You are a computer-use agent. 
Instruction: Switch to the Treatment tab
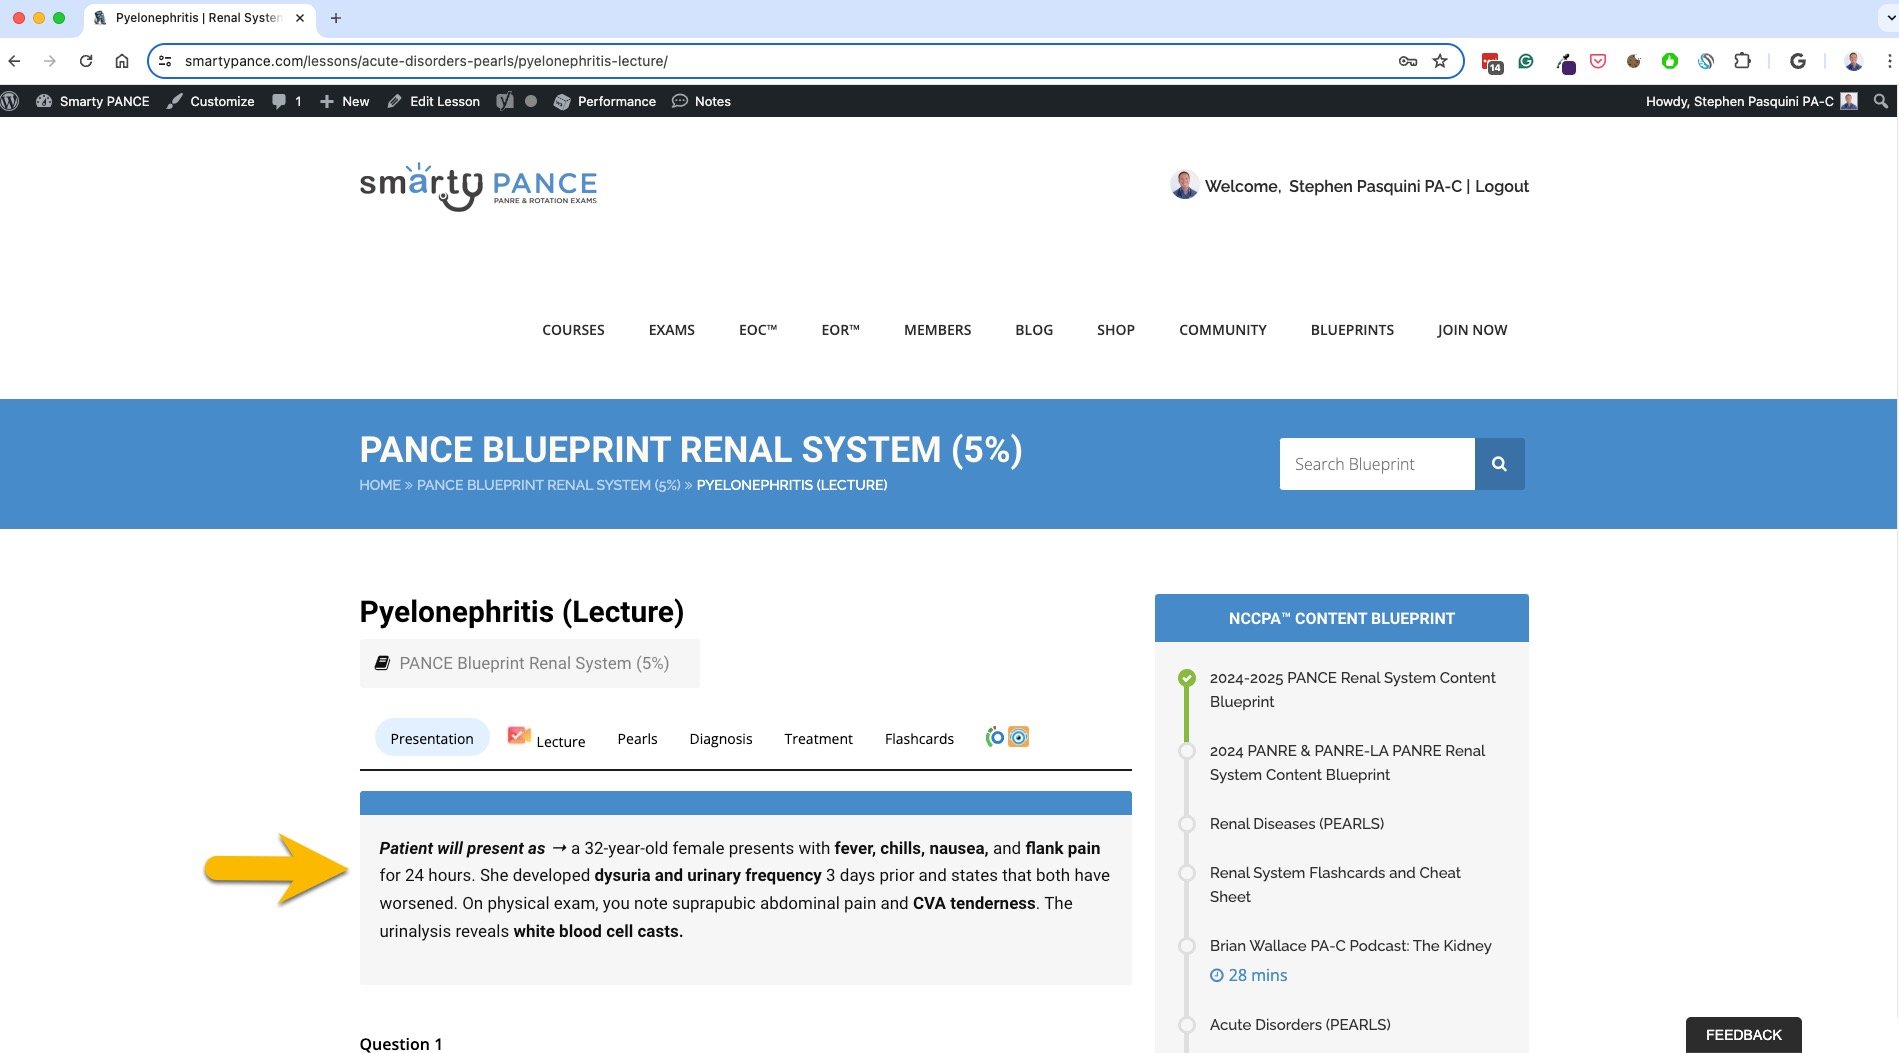pos(818,738)
